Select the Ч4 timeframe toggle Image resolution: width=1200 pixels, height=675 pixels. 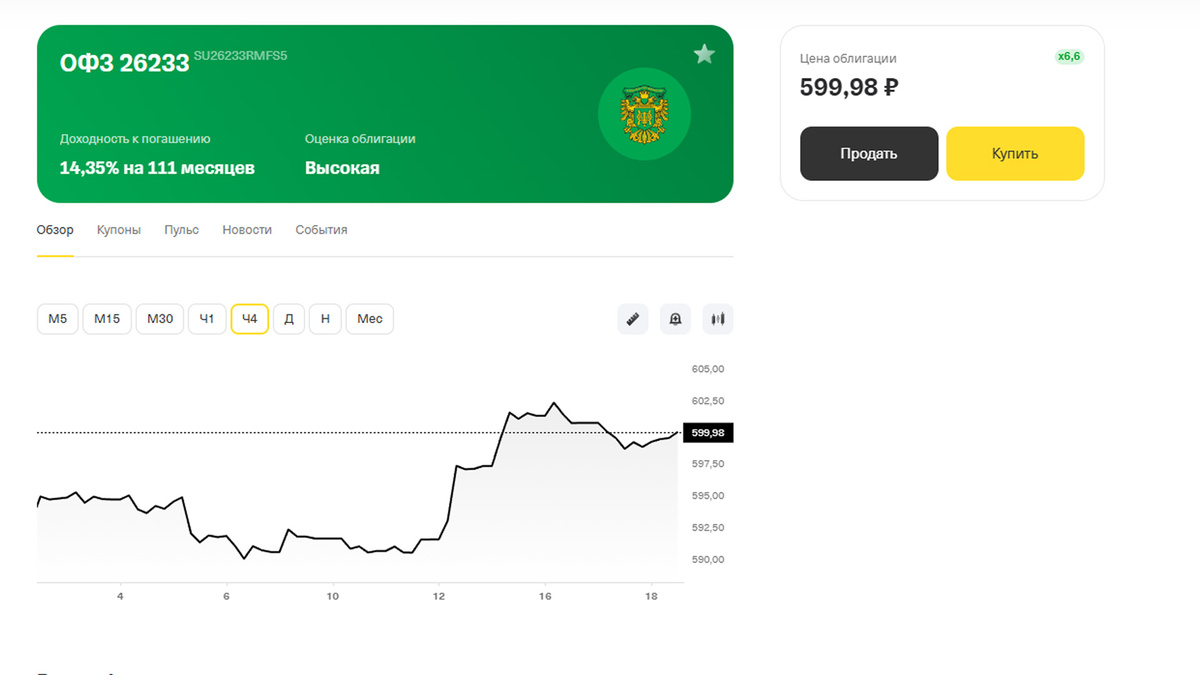(x=249, y=318)
